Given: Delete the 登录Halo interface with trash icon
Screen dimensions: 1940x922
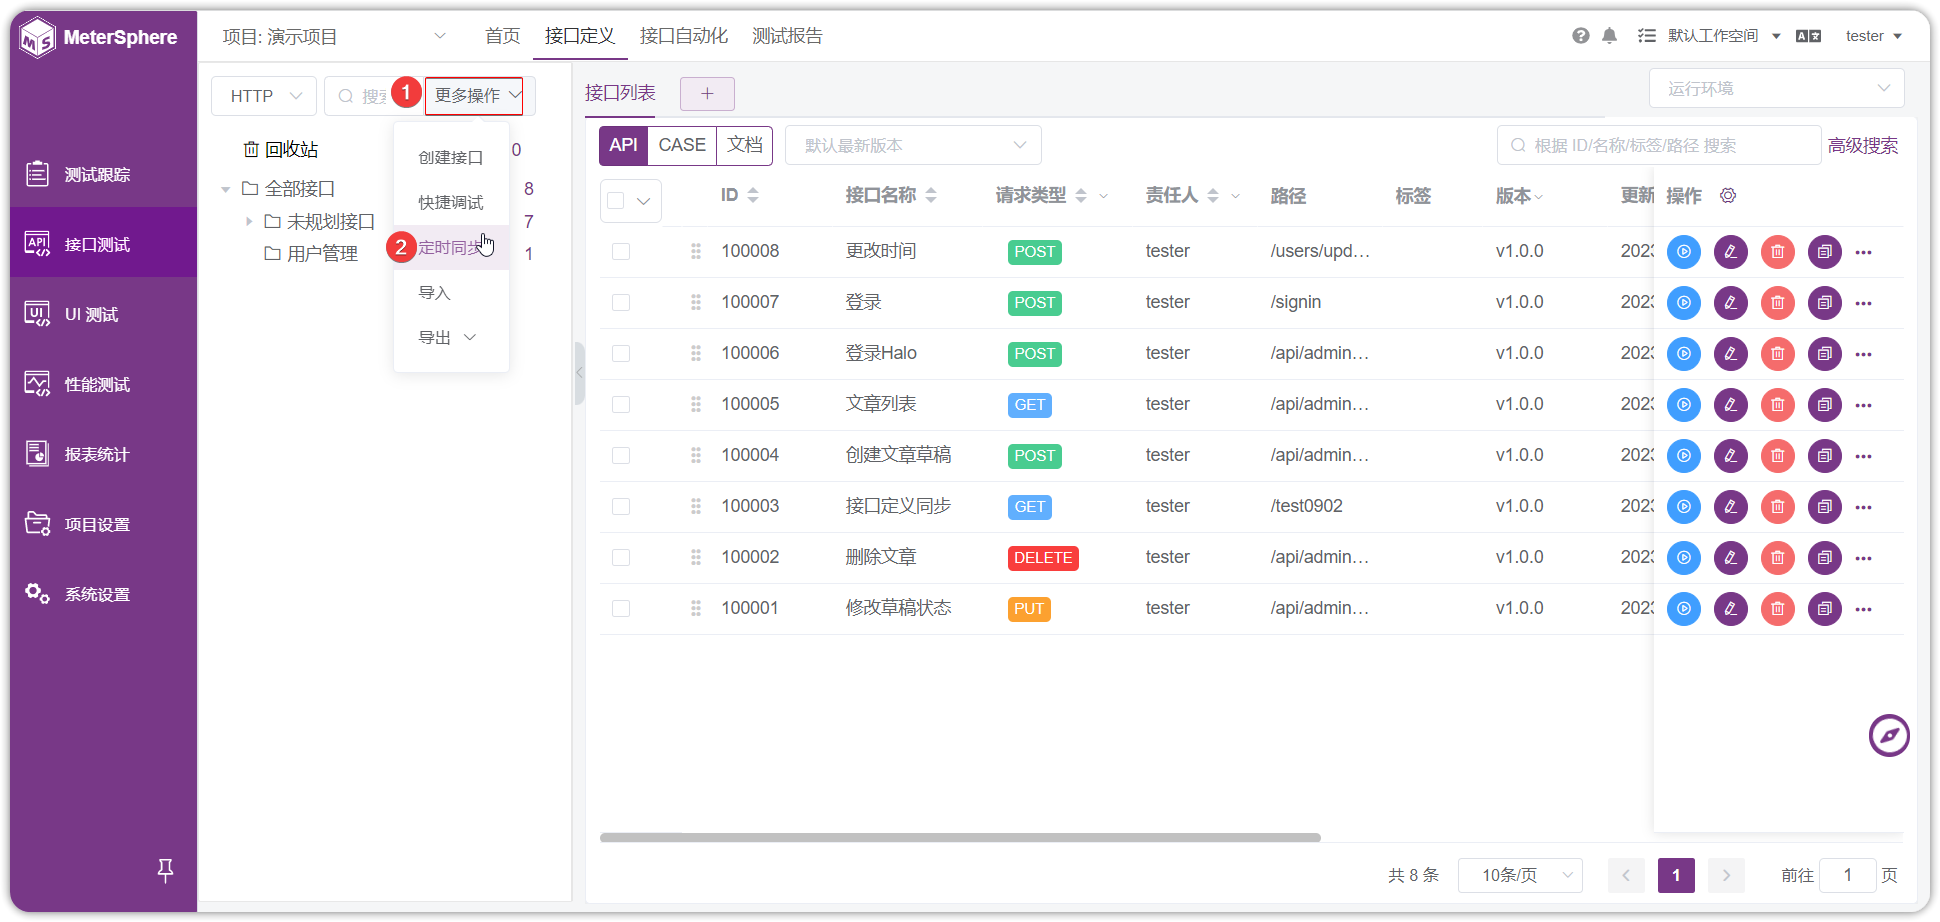Looking at the screenshot, I should (1778, 354).
